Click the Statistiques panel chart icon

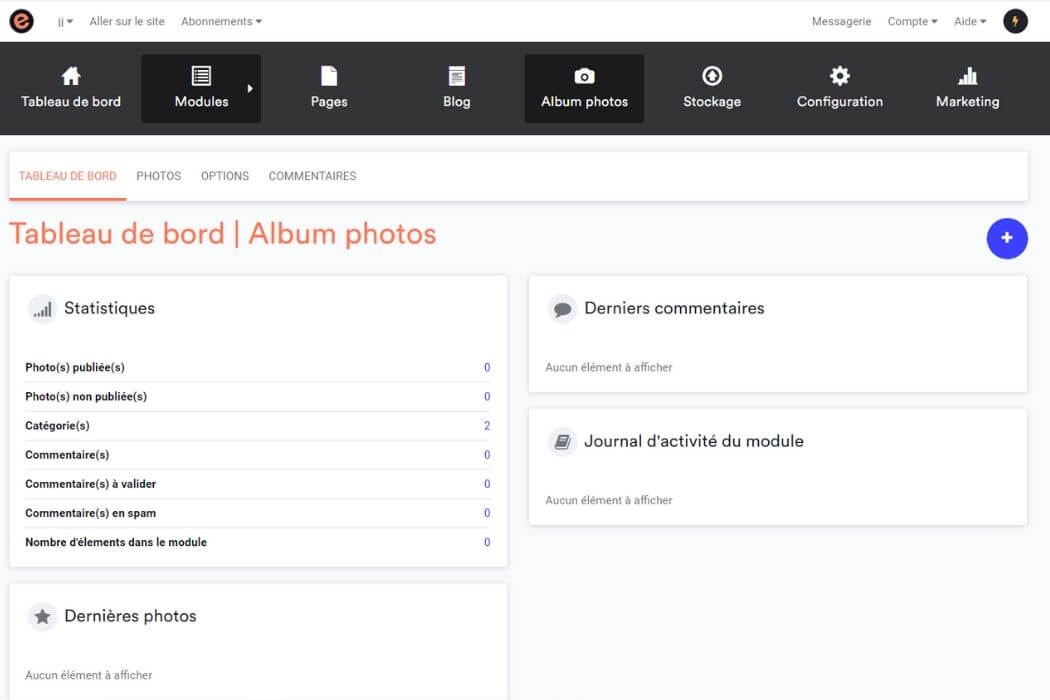pos(41,308)
